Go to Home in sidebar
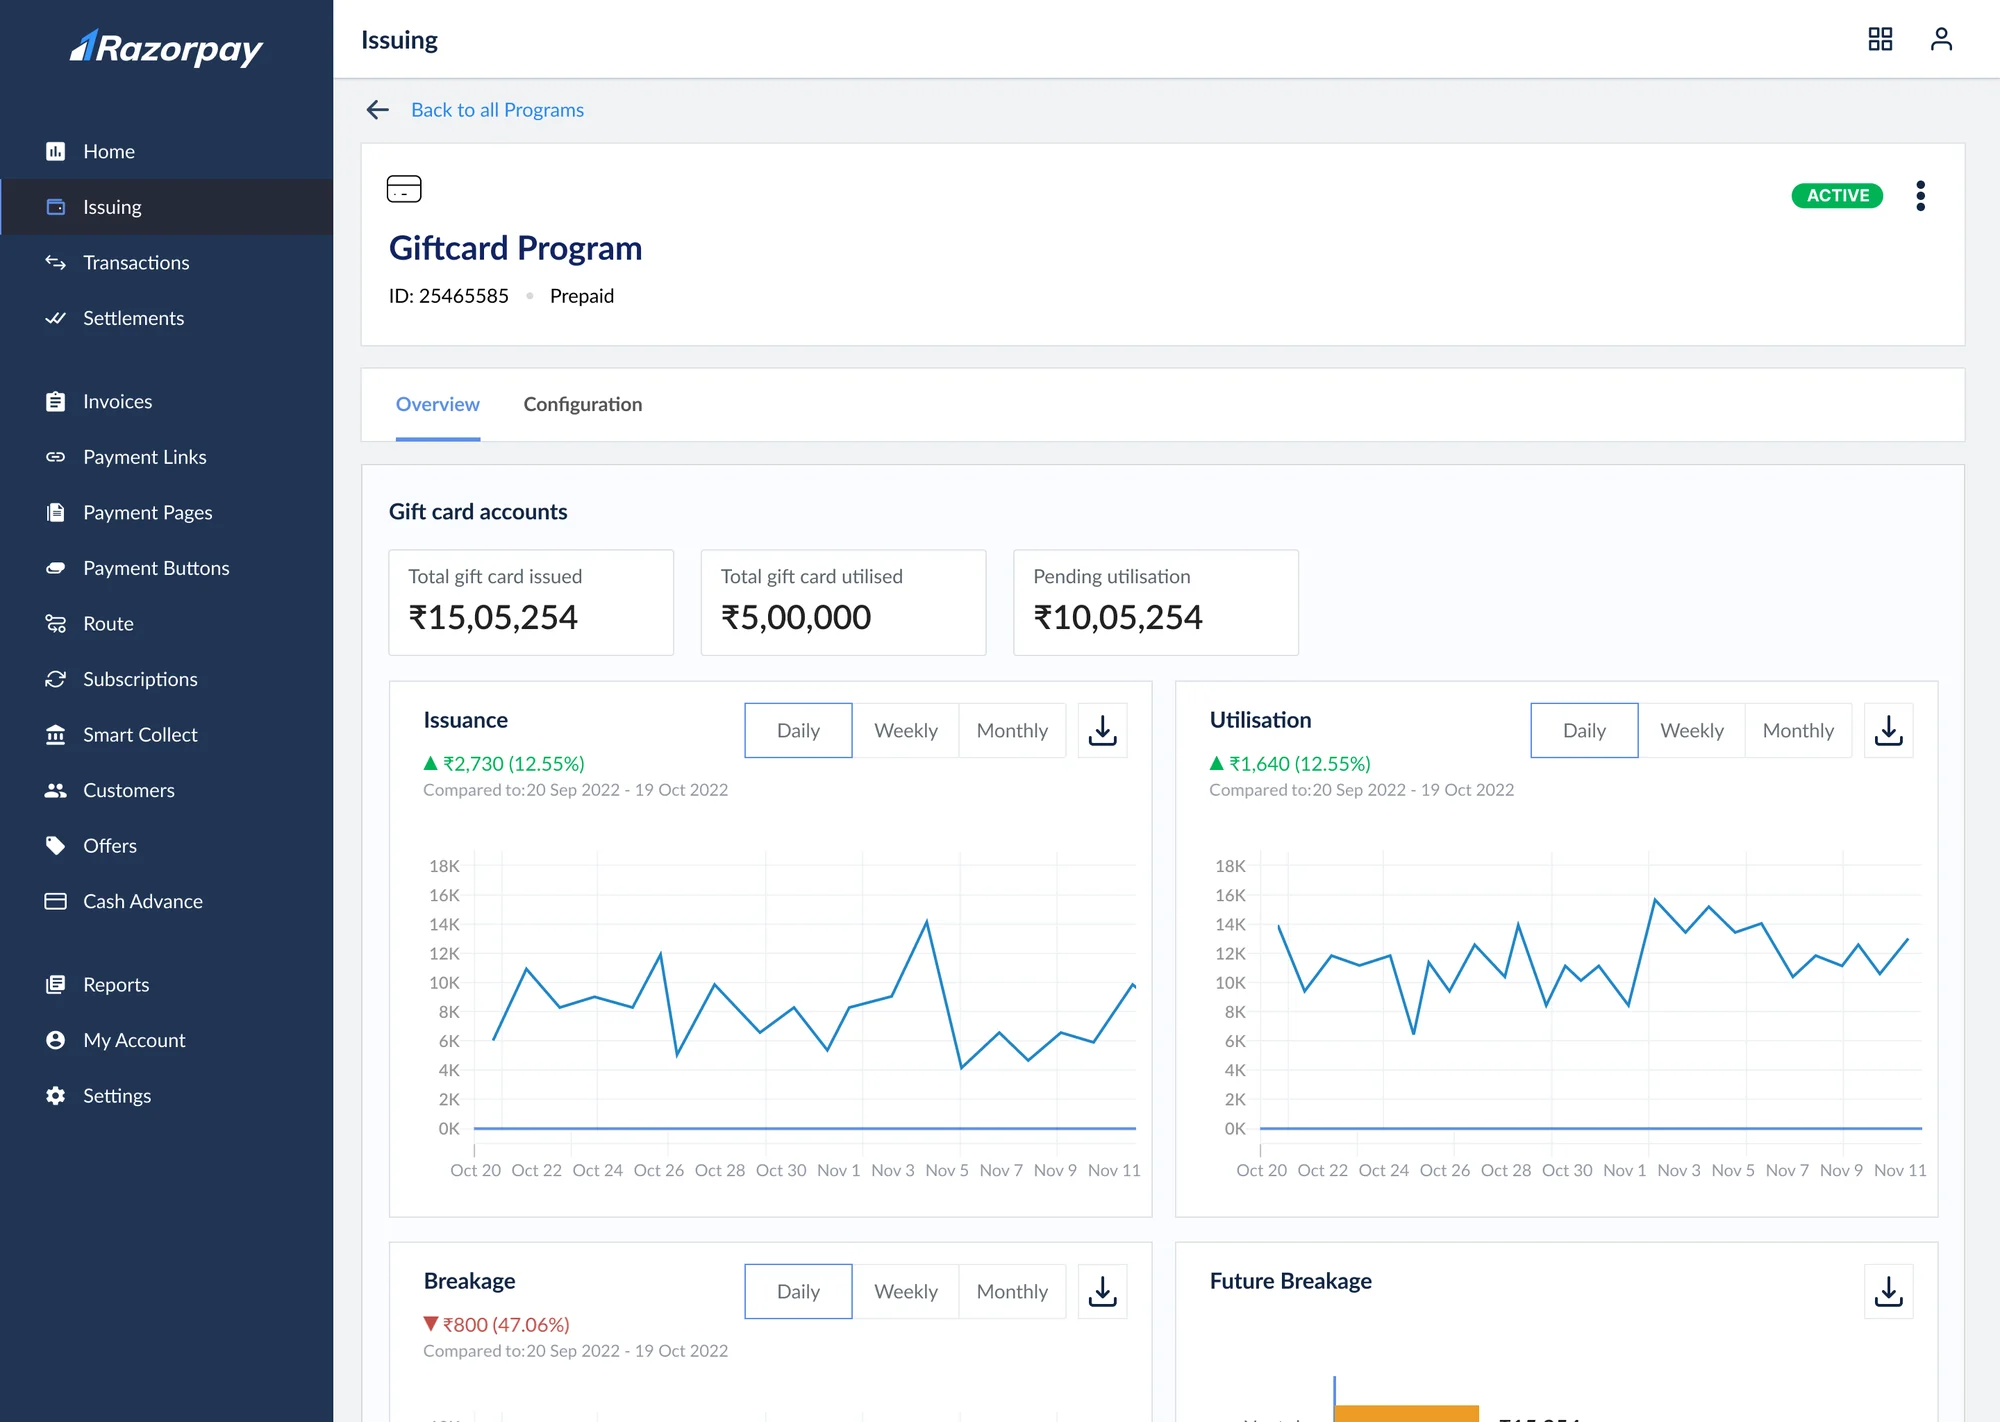Viewport: 2000px width, 1422px height. coord(166,151)
